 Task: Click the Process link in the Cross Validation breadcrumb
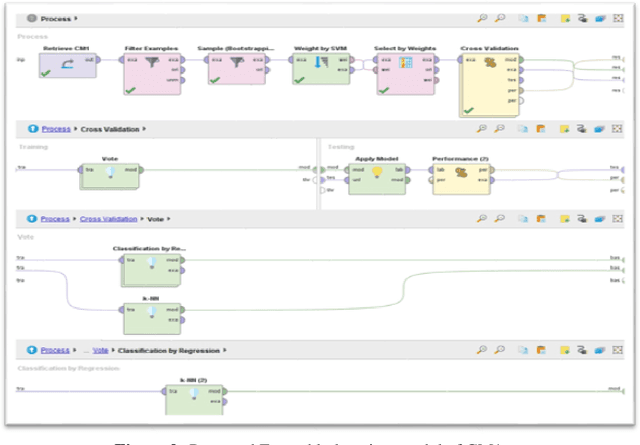56,129
